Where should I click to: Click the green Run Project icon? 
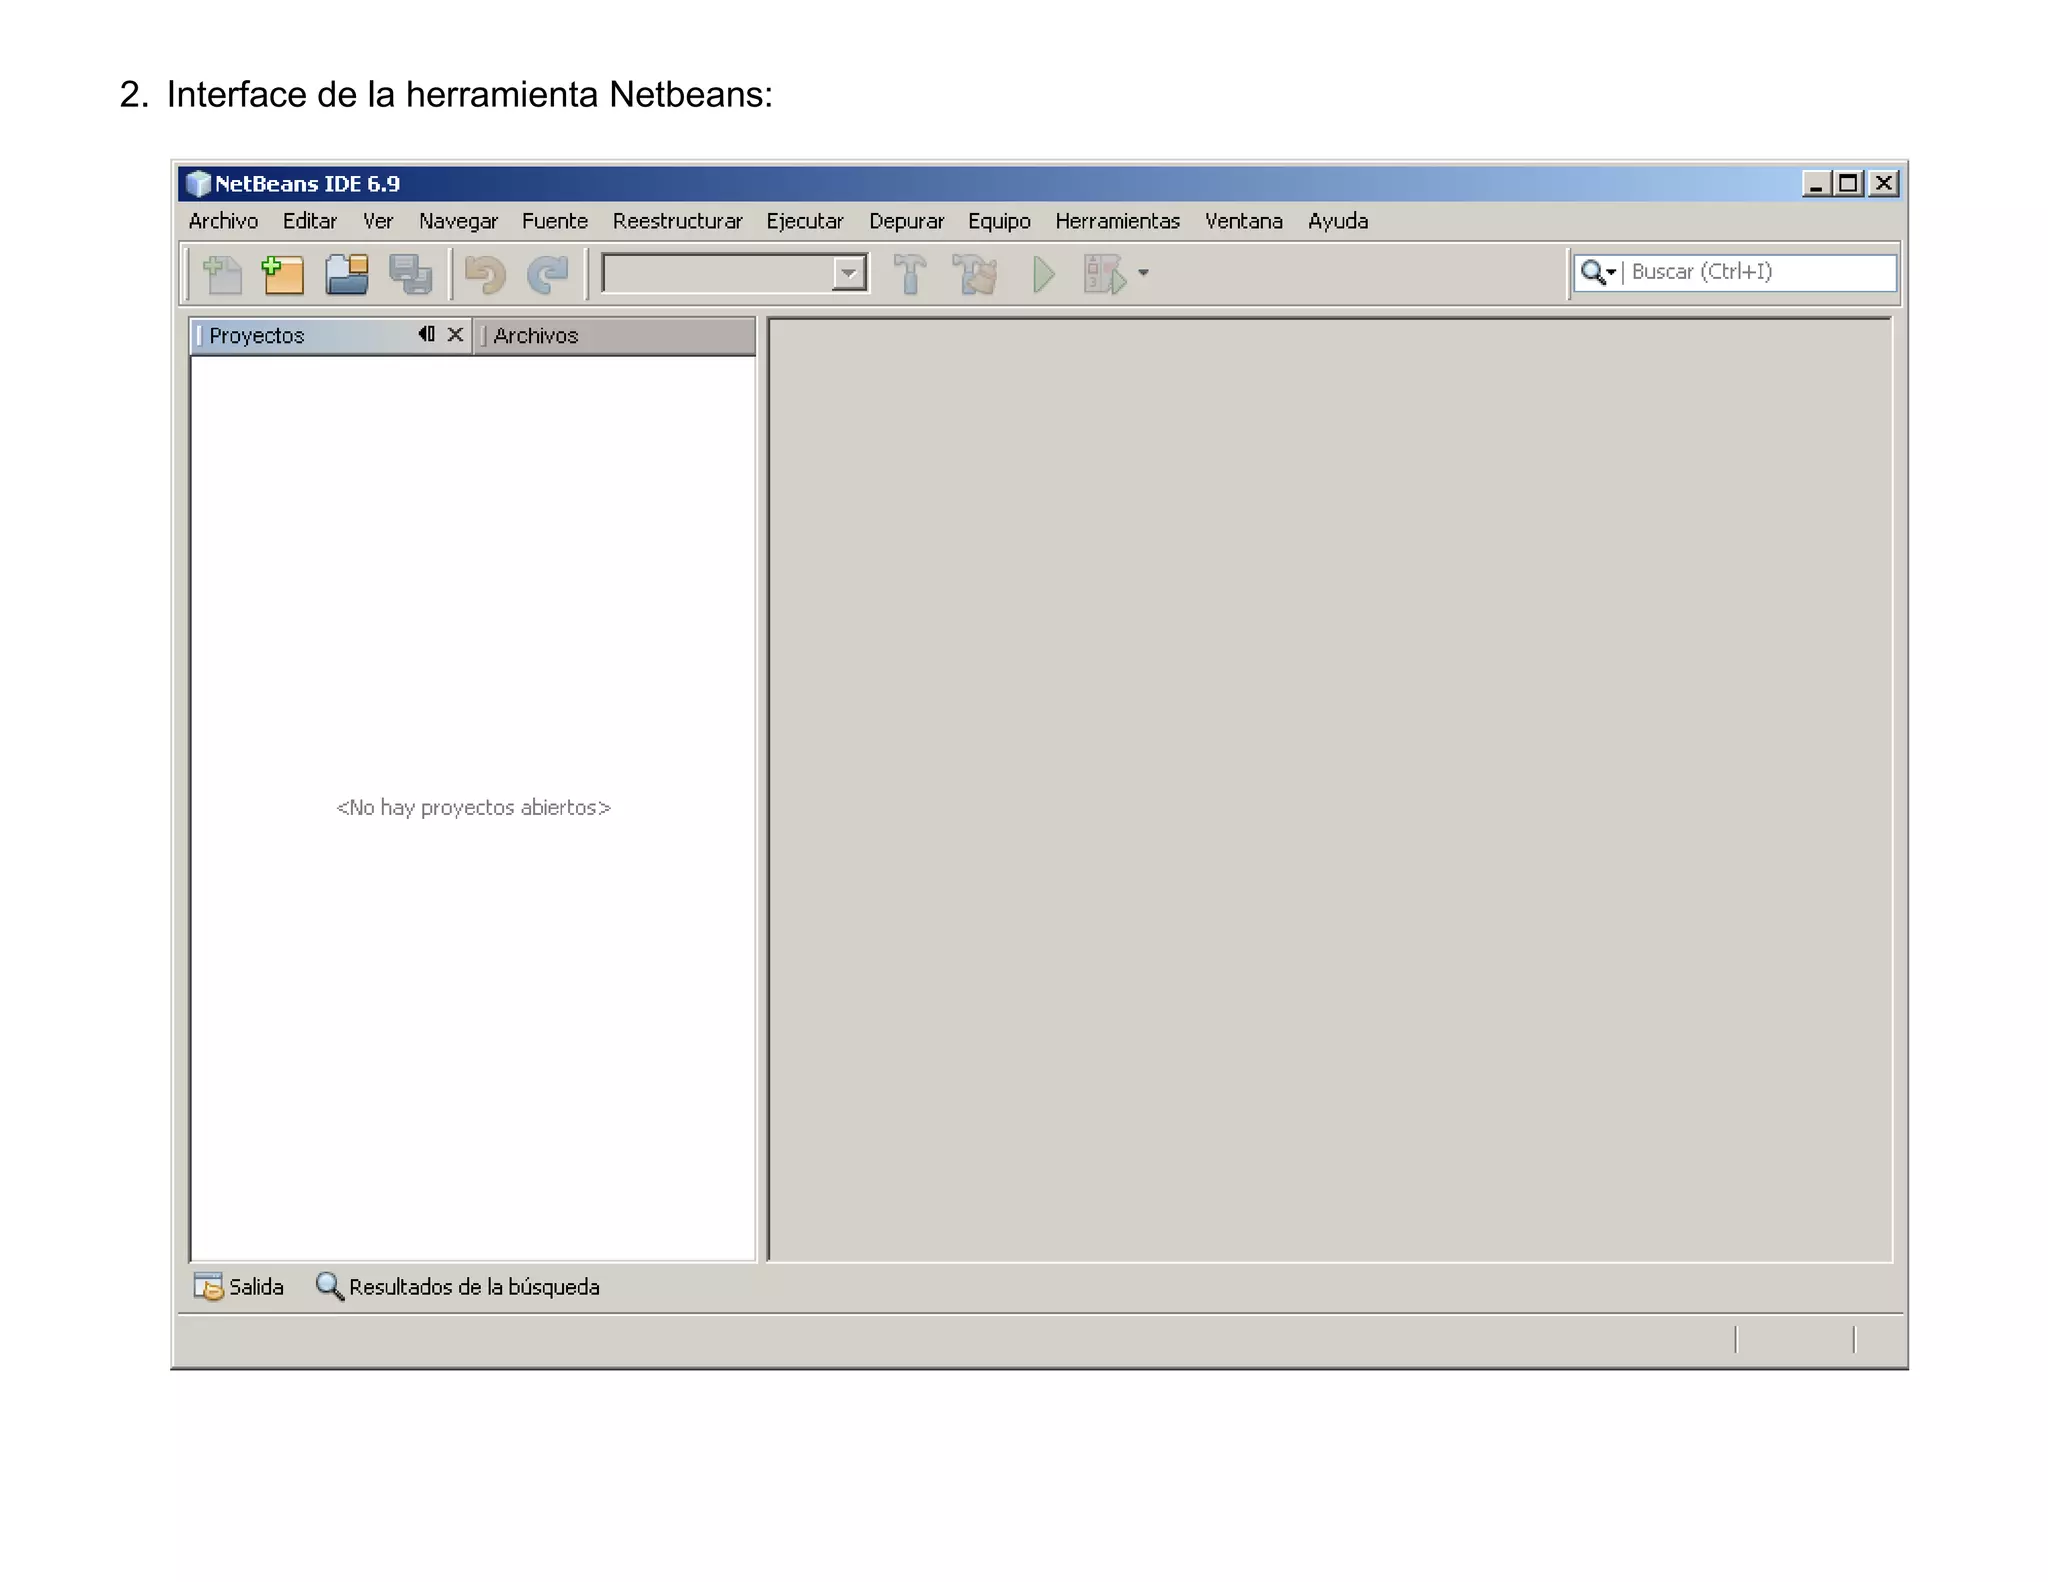click(x=1043, y=274)
